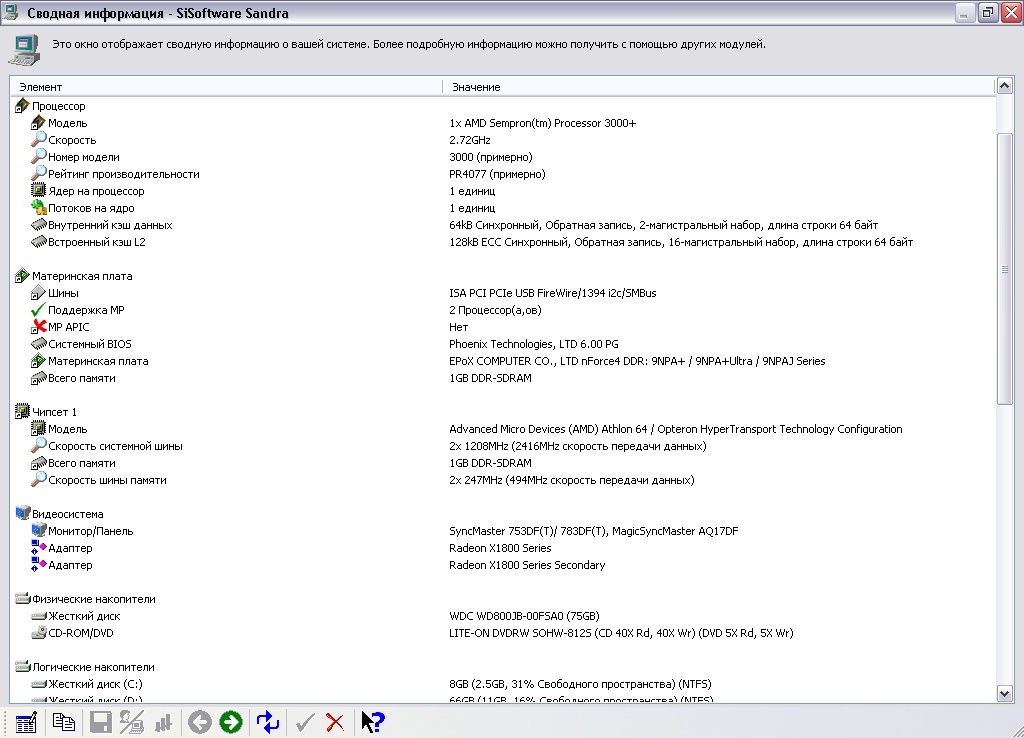Image resolution: width=1024 pixels, height=738 pixels.
Task: Click value starting 'SyncMaster 753DF(T)'
Action: click(x=594, y=531)
